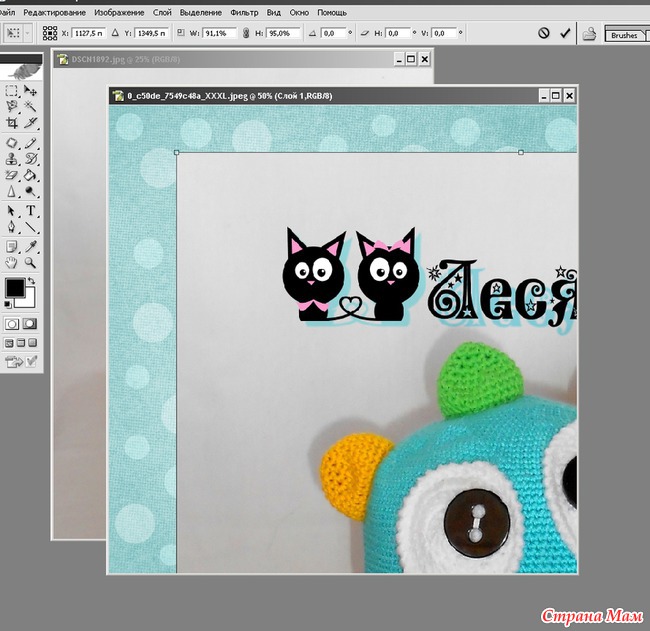Click the W width percentage field
The height and width of the screenshot is (631, 650).
[217, 33]
